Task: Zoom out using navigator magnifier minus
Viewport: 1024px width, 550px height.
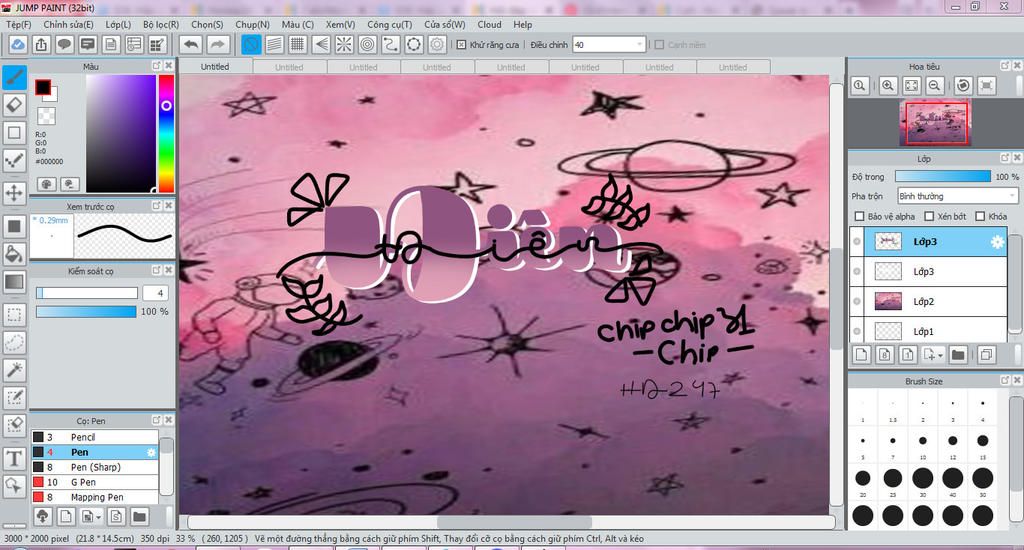Action: pos(935,86)
